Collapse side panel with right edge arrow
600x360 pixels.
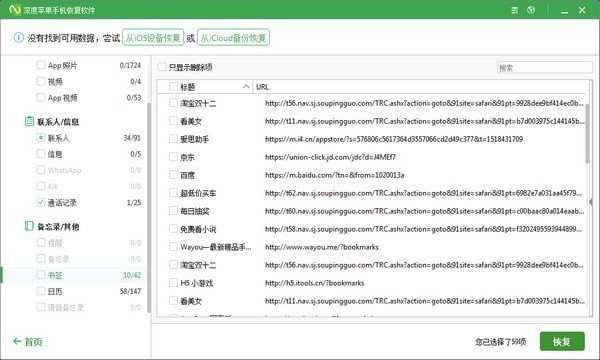(x=591, y=202)
